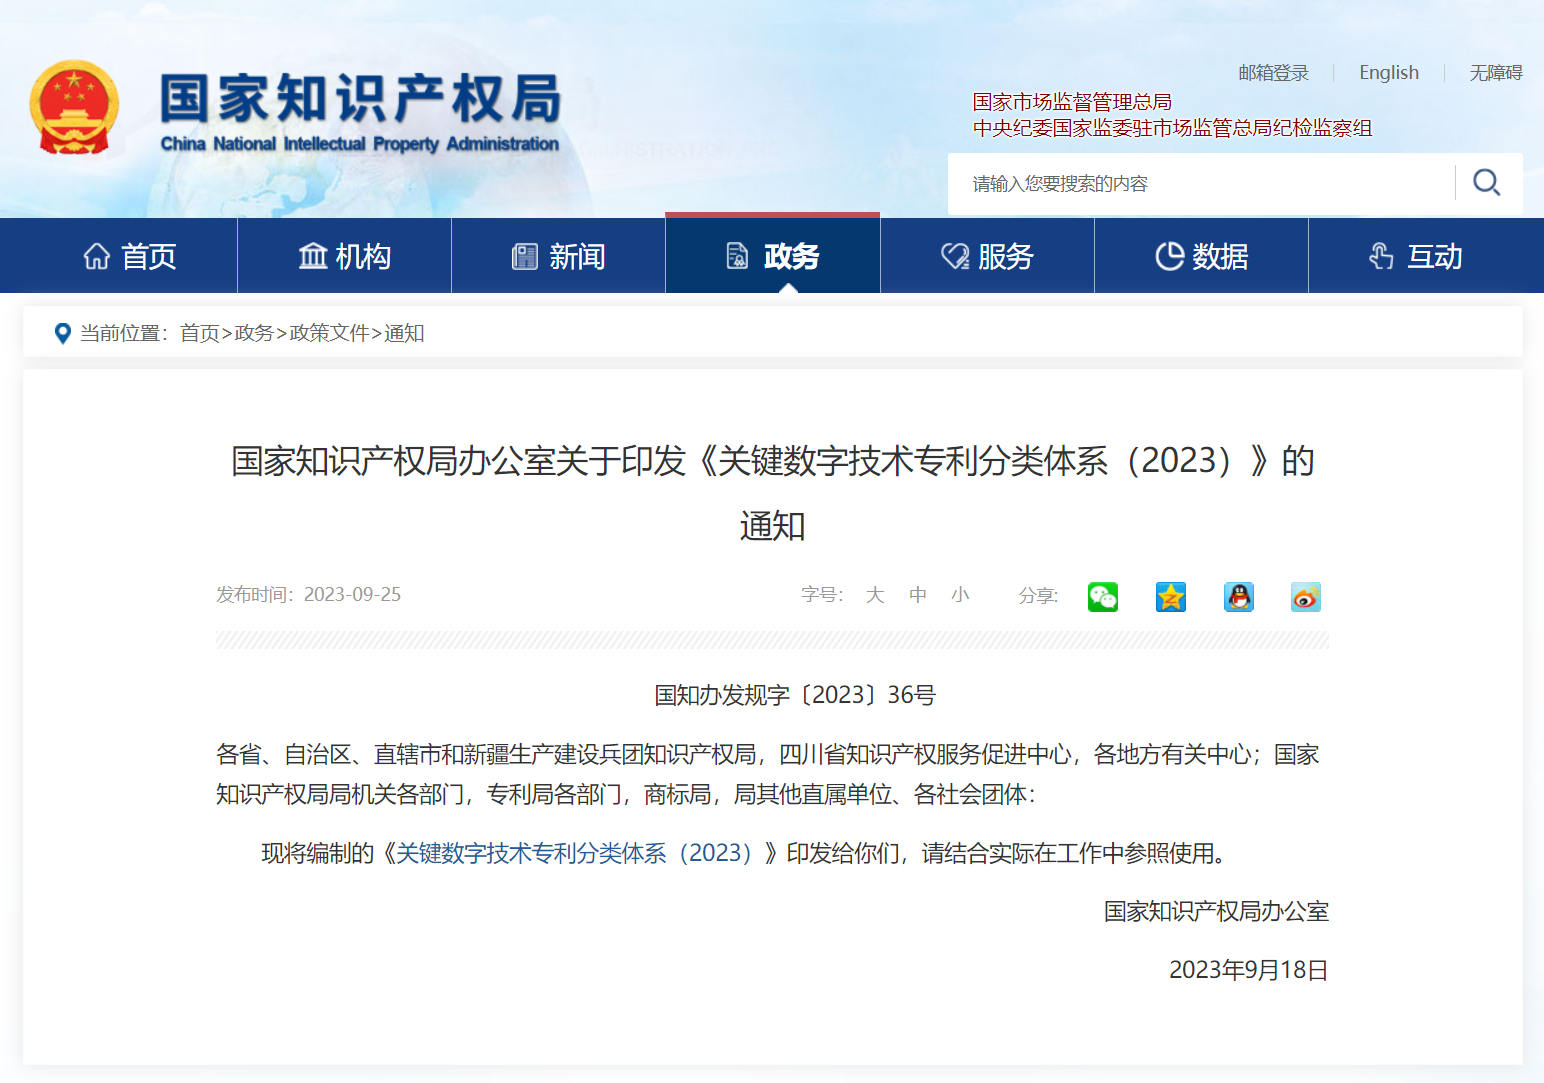Click the signature 国家知识产权局办公室
Screen dimensions: 1544x1083
1216,911
